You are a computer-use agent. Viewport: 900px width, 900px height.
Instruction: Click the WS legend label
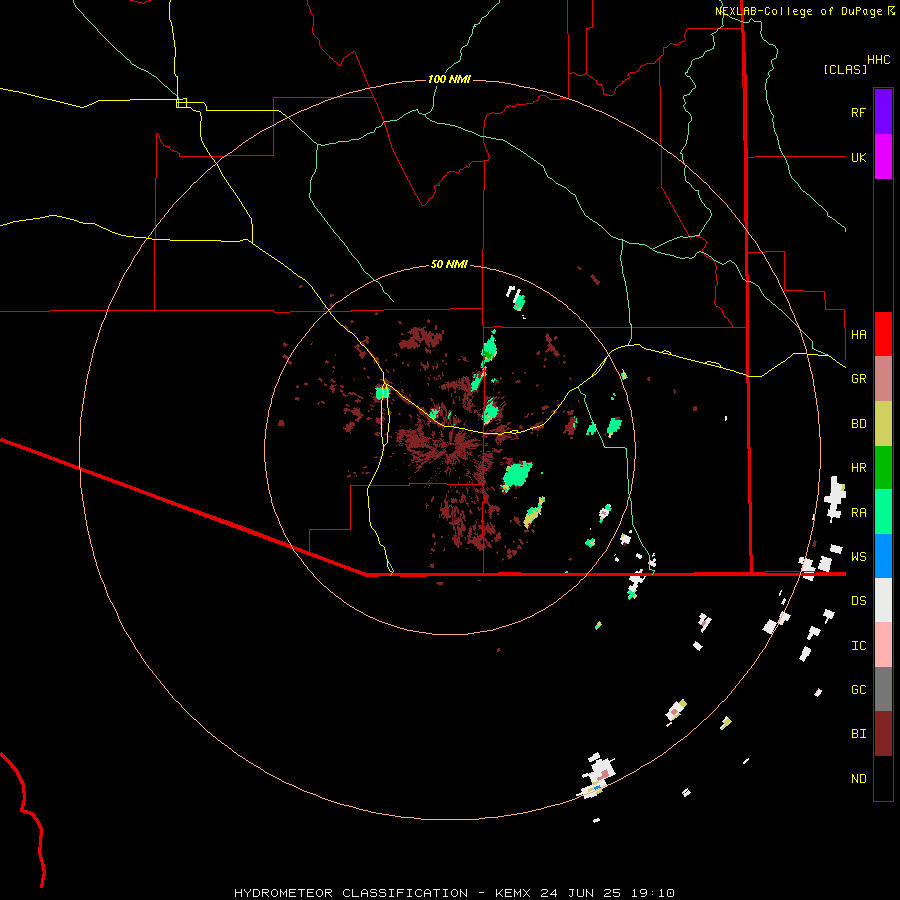(x=858, y=557)
